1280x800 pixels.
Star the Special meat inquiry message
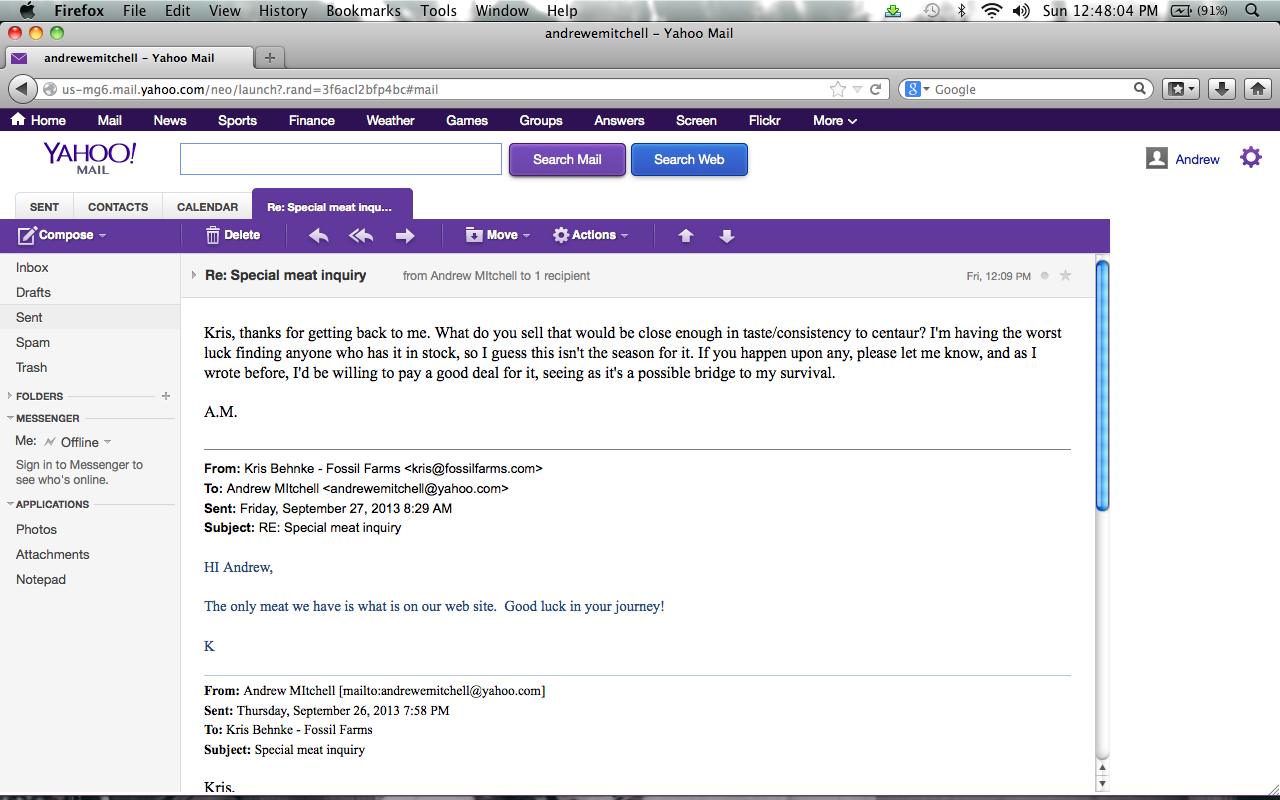[1065, 276]
